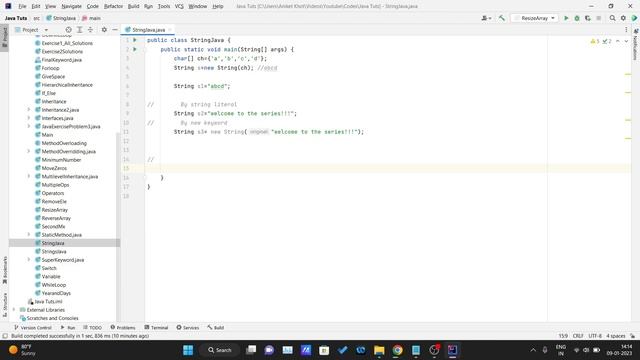Go to previous highlighted error arrow
This screenshot has height=360, width=640.
point(618,41)
